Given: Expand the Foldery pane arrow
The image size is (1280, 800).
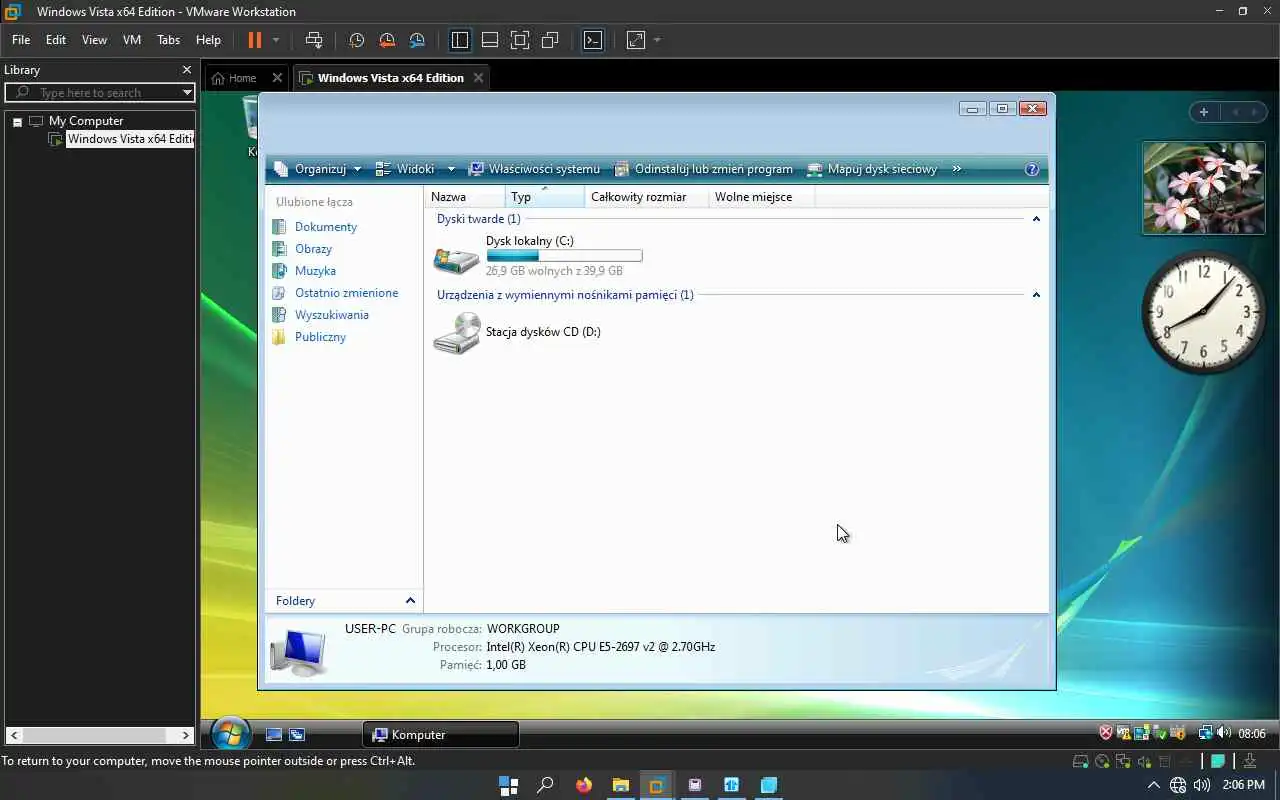Looking at the screenshot, I should pyautogui.click(x=410, y=600).
